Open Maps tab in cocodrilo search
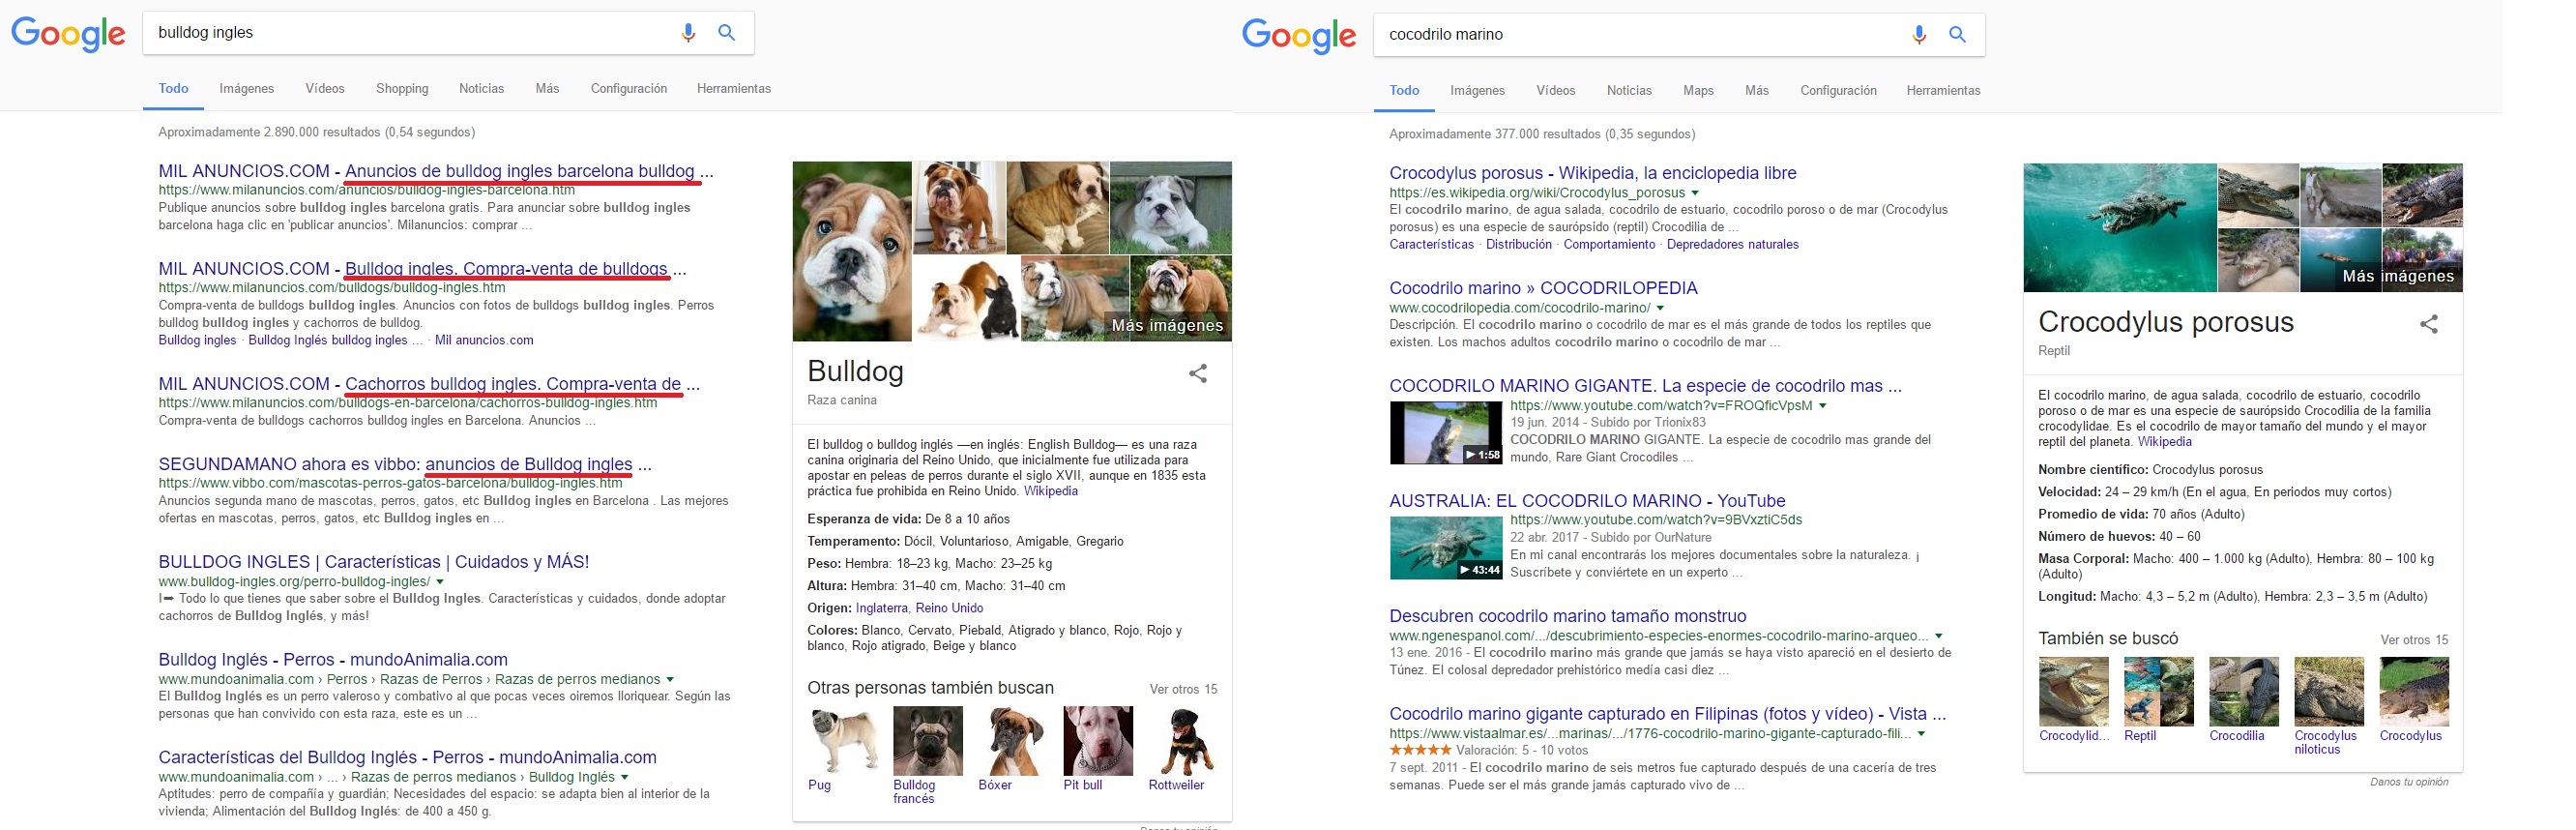Image resolution: width=2576 pixels, height=830 pixels. (1698, 91)
